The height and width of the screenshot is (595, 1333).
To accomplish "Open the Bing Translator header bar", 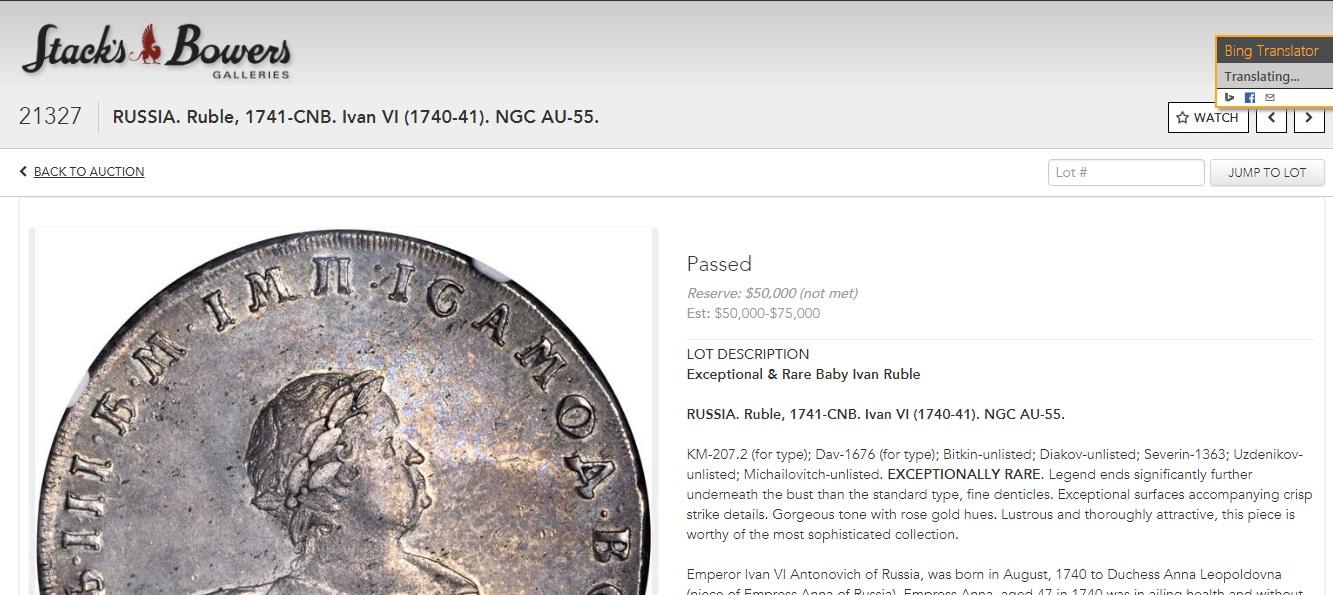I will [1274, 51].
